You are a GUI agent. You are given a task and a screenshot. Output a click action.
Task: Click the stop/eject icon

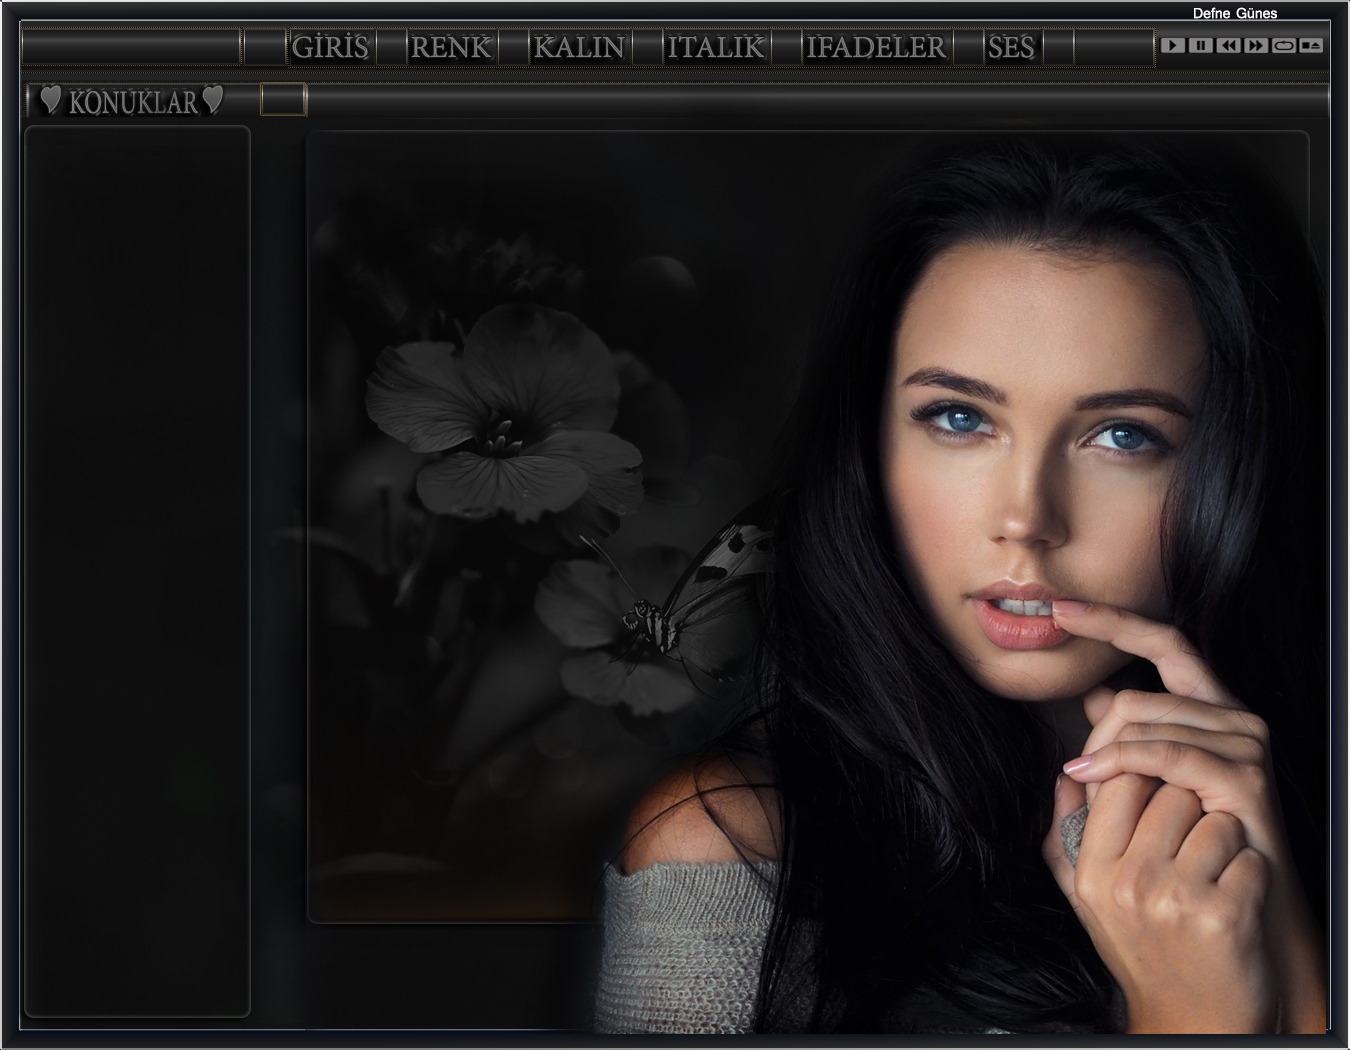coord(1311,45)
